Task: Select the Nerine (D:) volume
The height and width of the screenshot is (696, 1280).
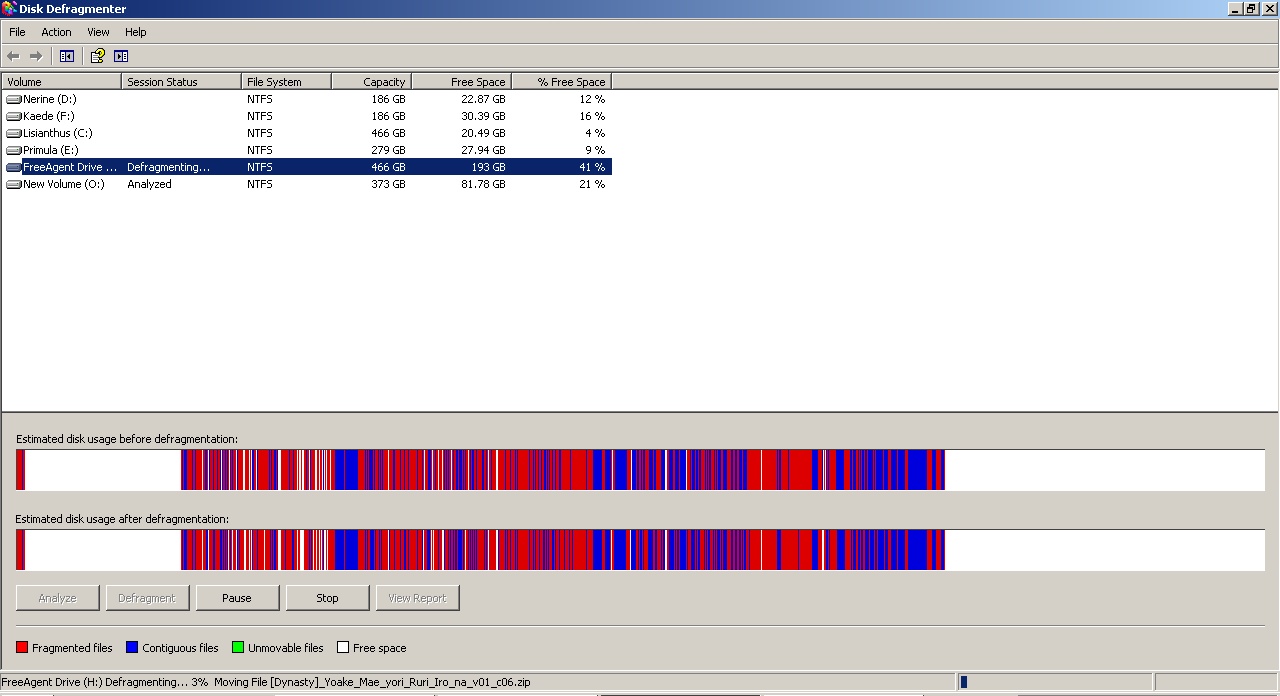Action: 49,99
